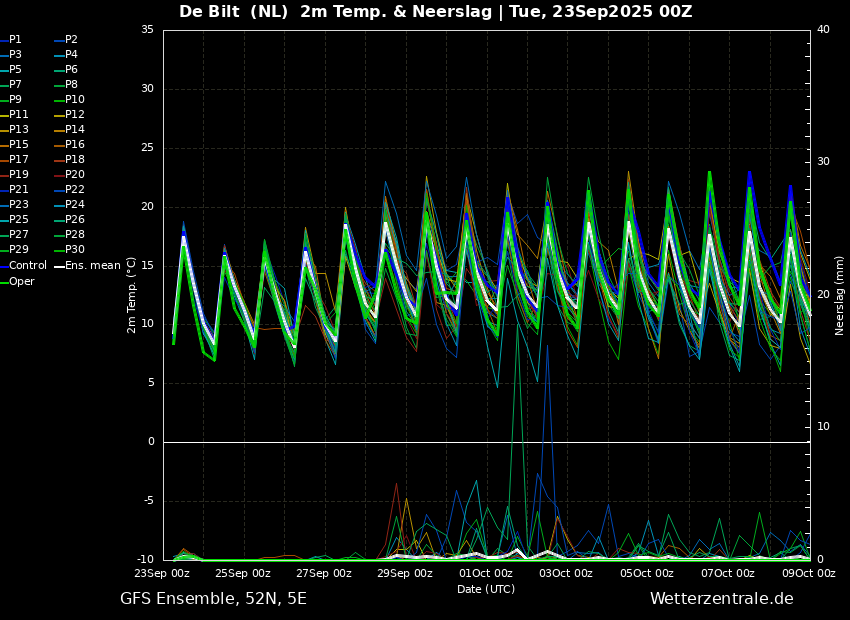Click the Control run legend label
The width and height of the screenshot is (850, 620).
pos(28,266)
